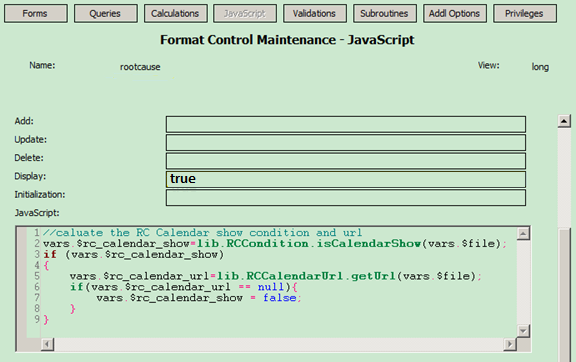Image resolution: width=576 pixels, height=362 pixels.
Task: Click the long view value
Action: pyautogui.click(x=540, y=67)
